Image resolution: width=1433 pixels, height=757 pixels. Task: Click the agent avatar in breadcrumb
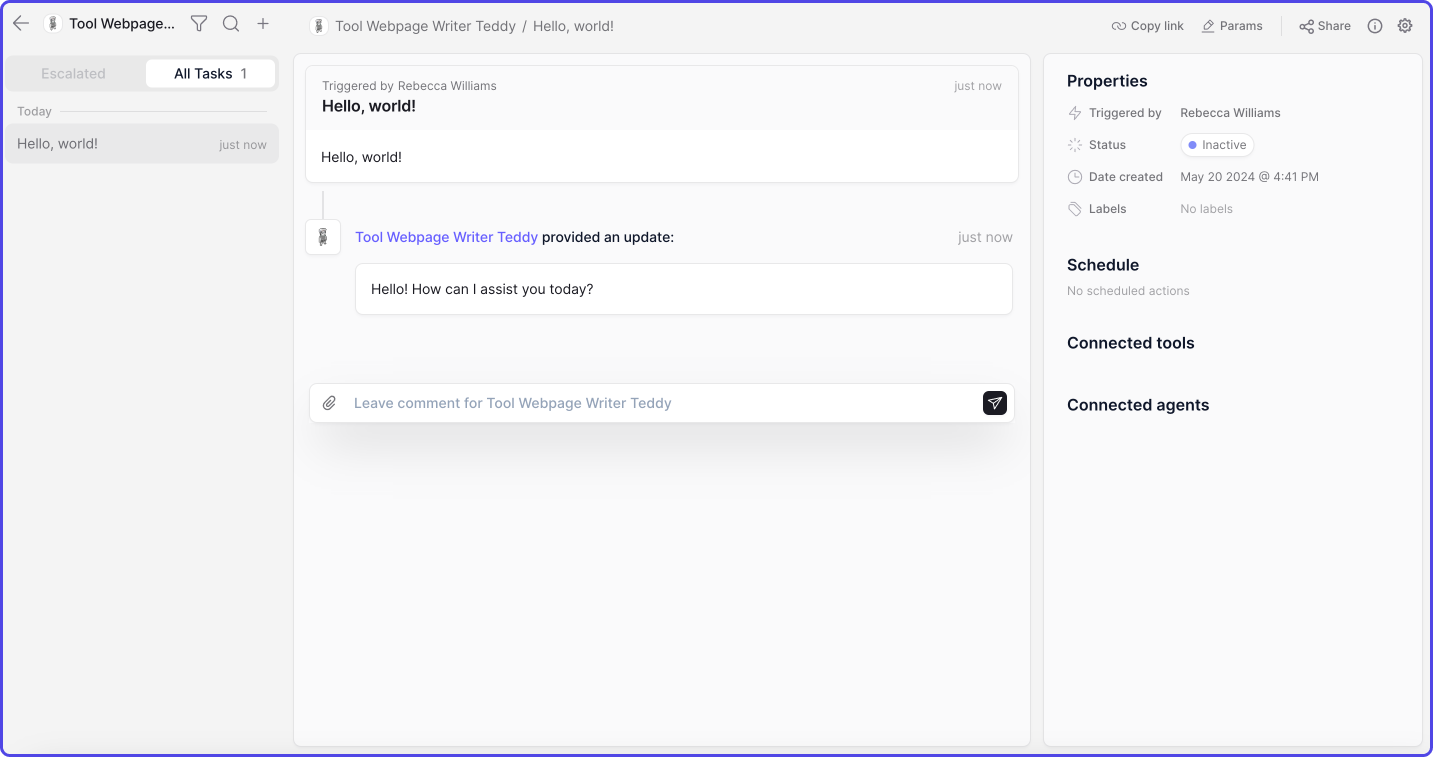point(319,26)
